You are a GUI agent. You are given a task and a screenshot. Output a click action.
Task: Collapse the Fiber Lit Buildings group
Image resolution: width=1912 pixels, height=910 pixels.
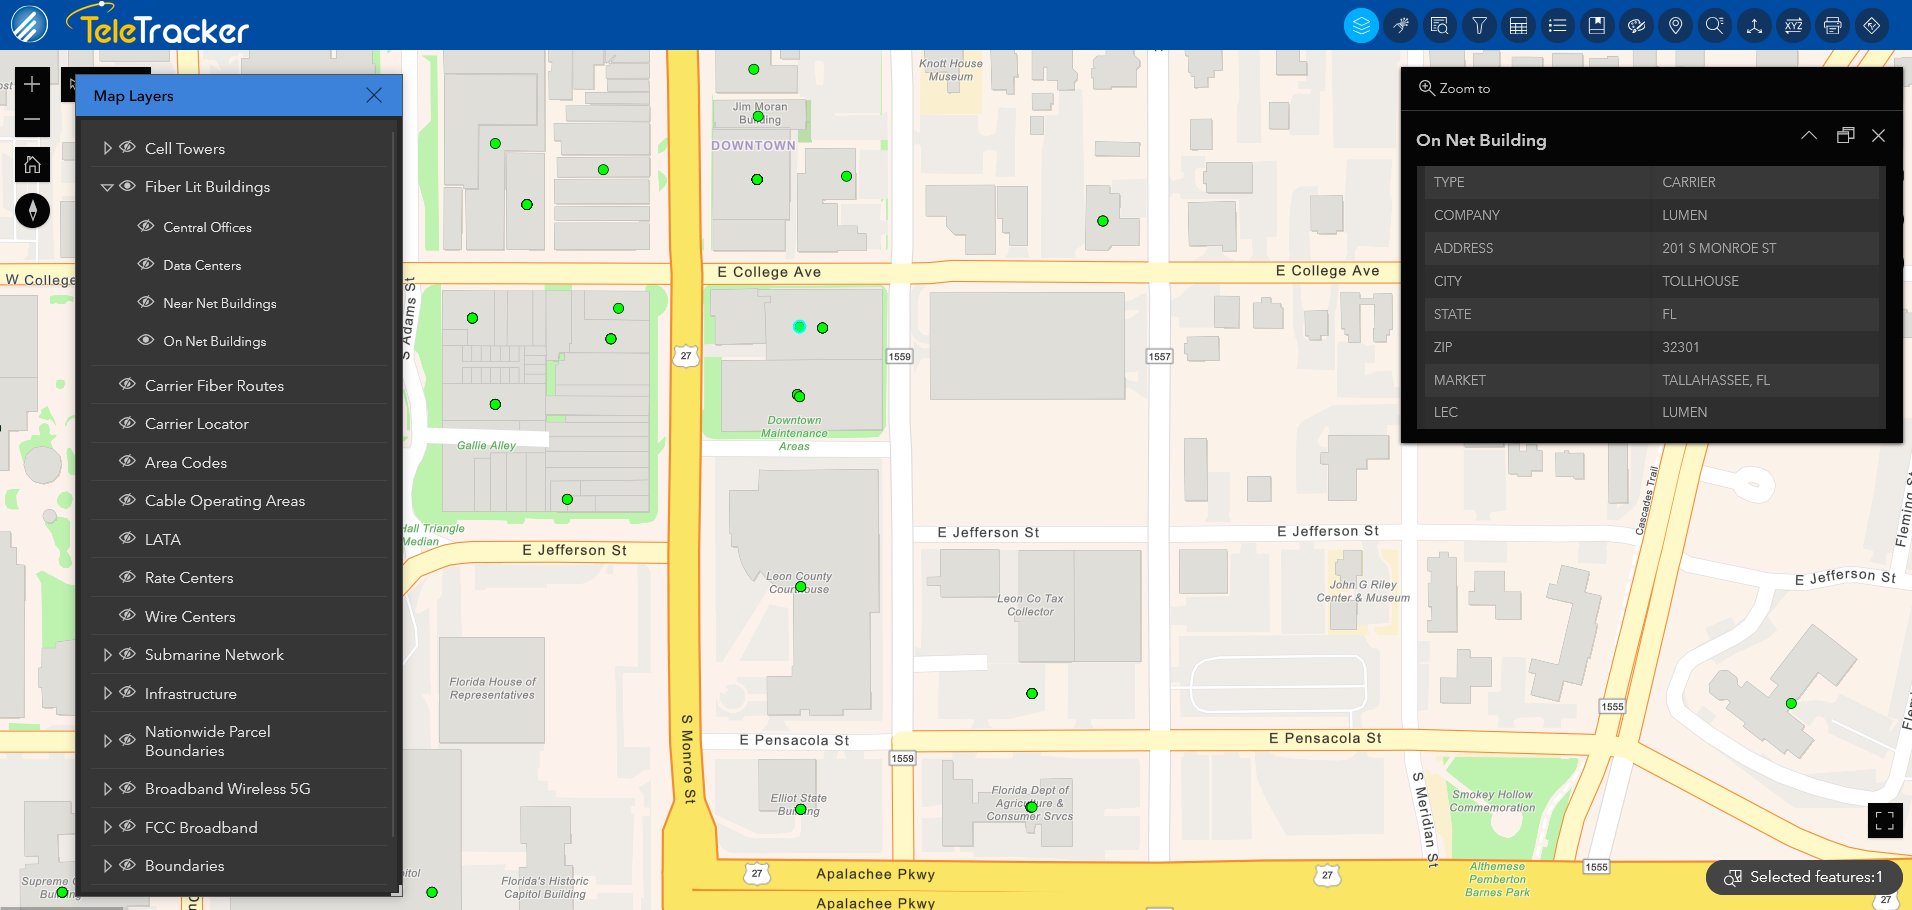[107, 187]
